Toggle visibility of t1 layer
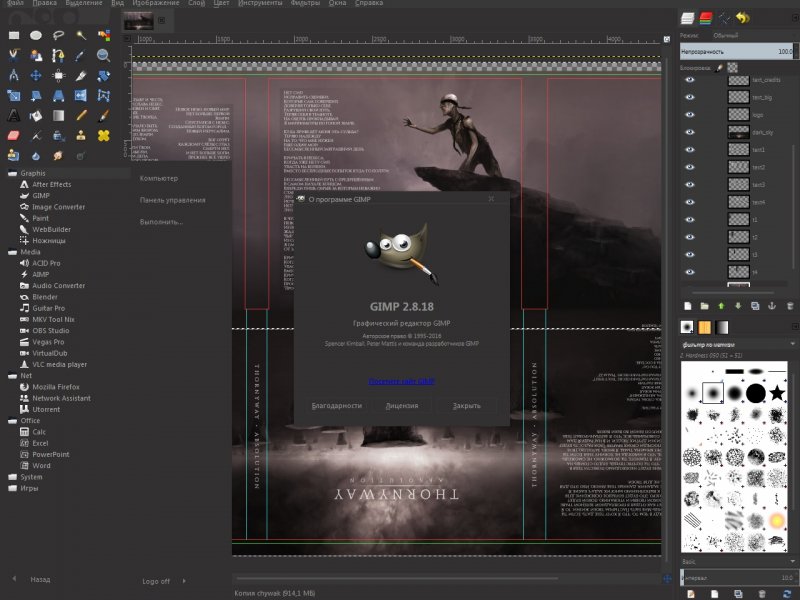 coord(690,219)
